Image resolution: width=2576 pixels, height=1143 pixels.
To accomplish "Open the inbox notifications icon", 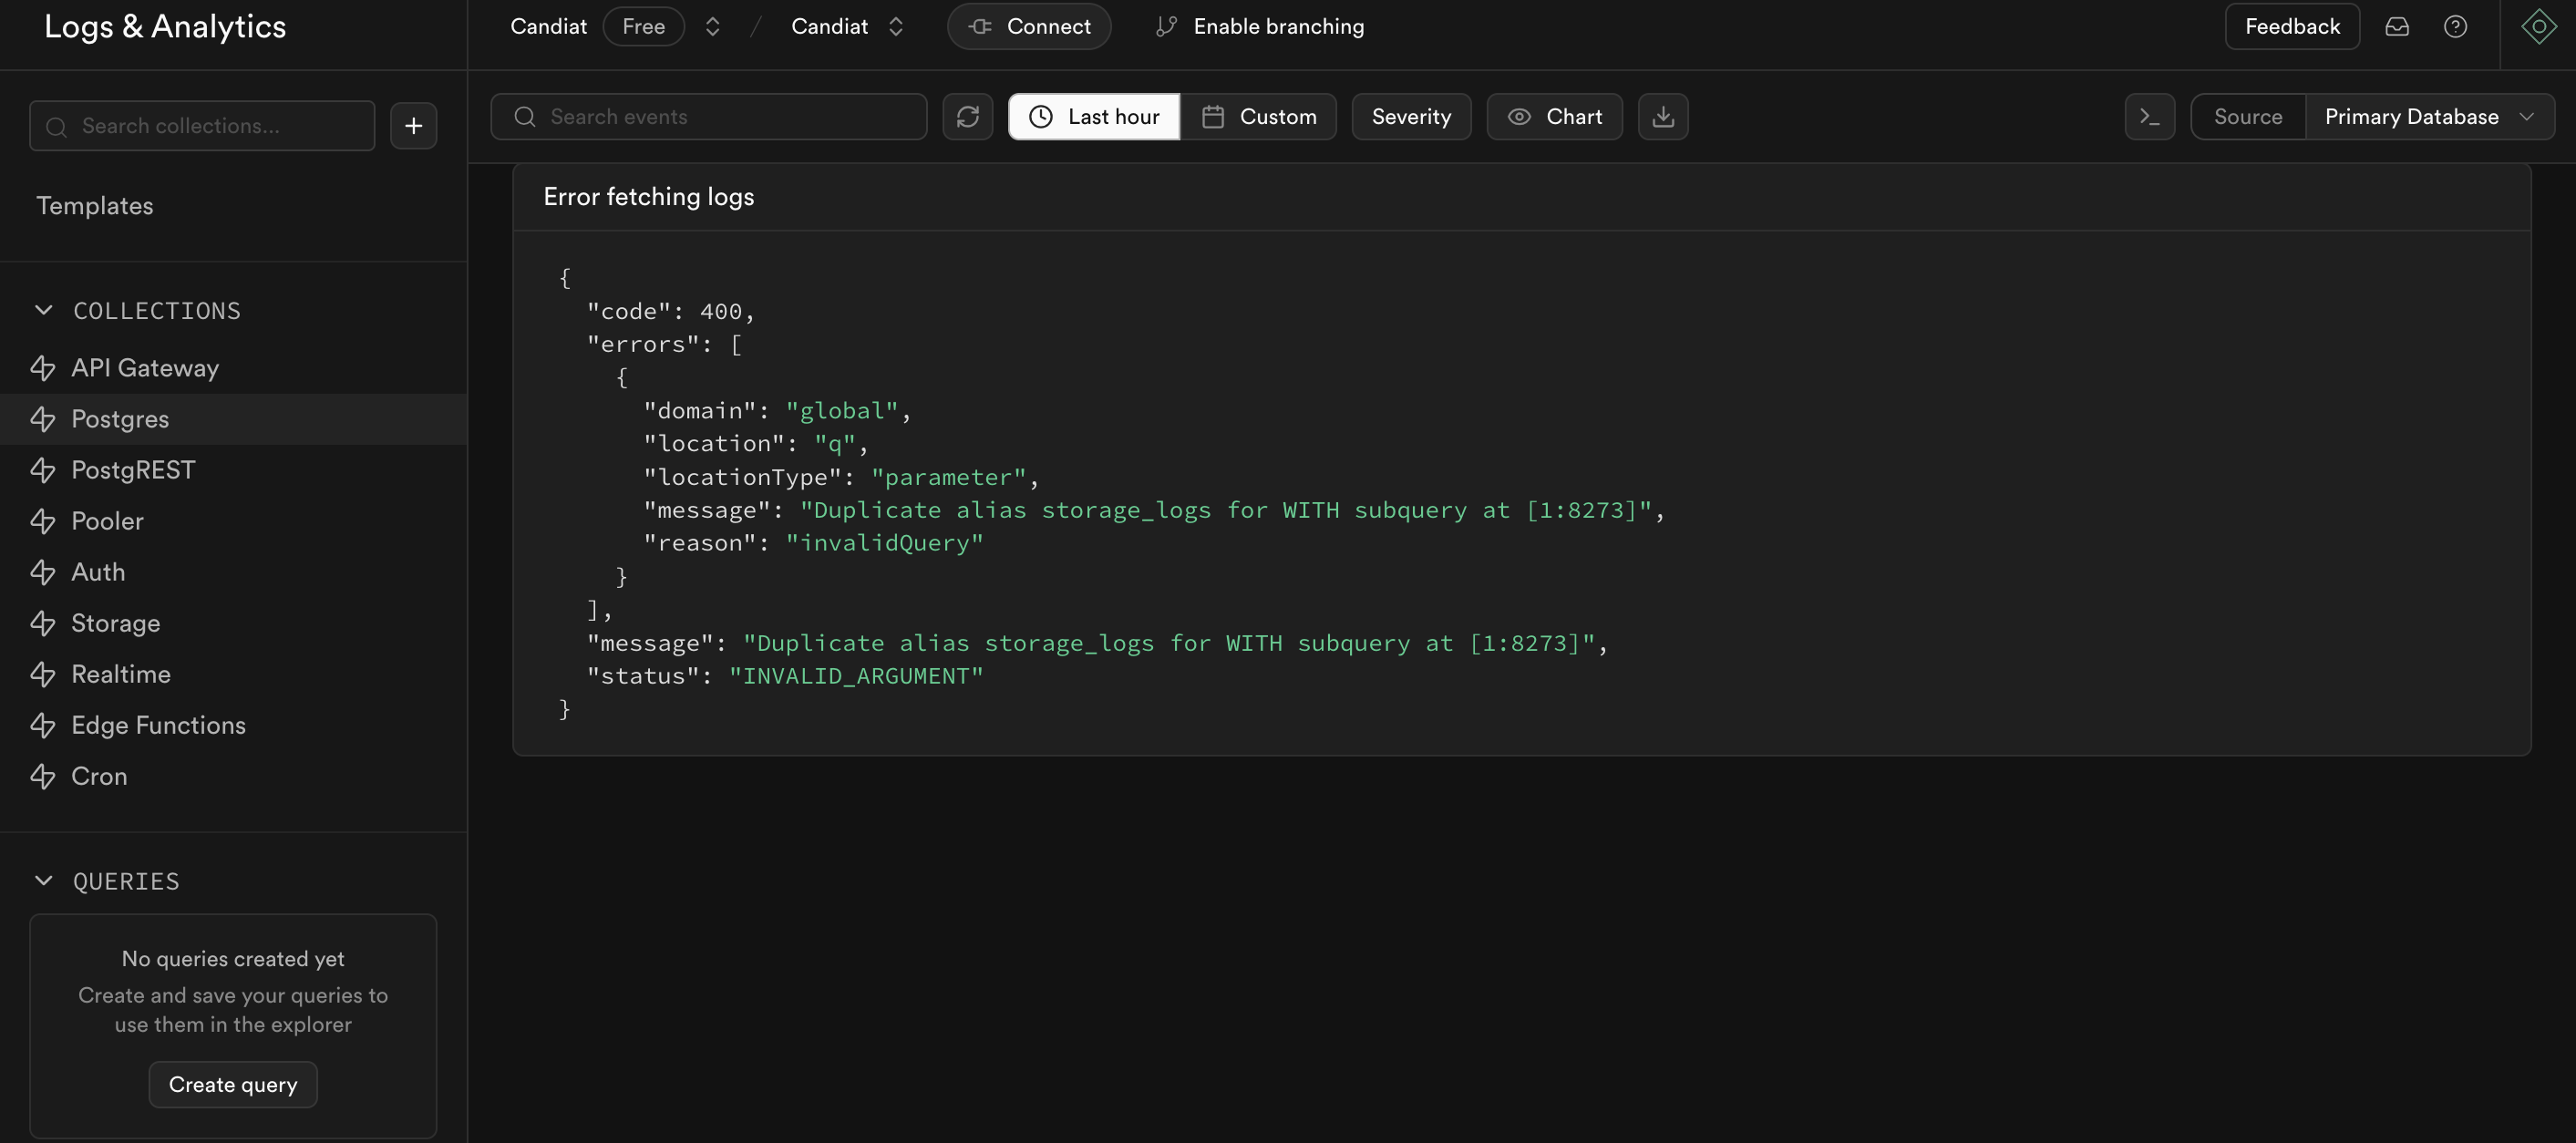I will tap(2398, 26).
